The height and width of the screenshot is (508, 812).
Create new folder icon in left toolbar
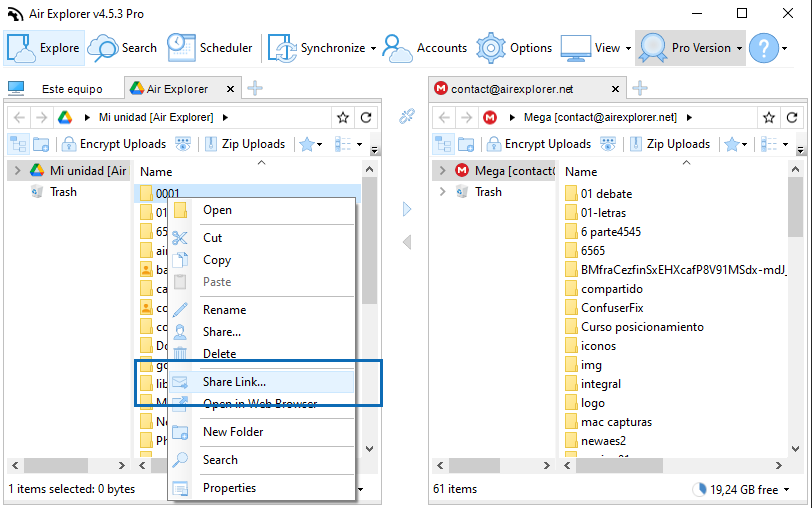click(41, 144)
